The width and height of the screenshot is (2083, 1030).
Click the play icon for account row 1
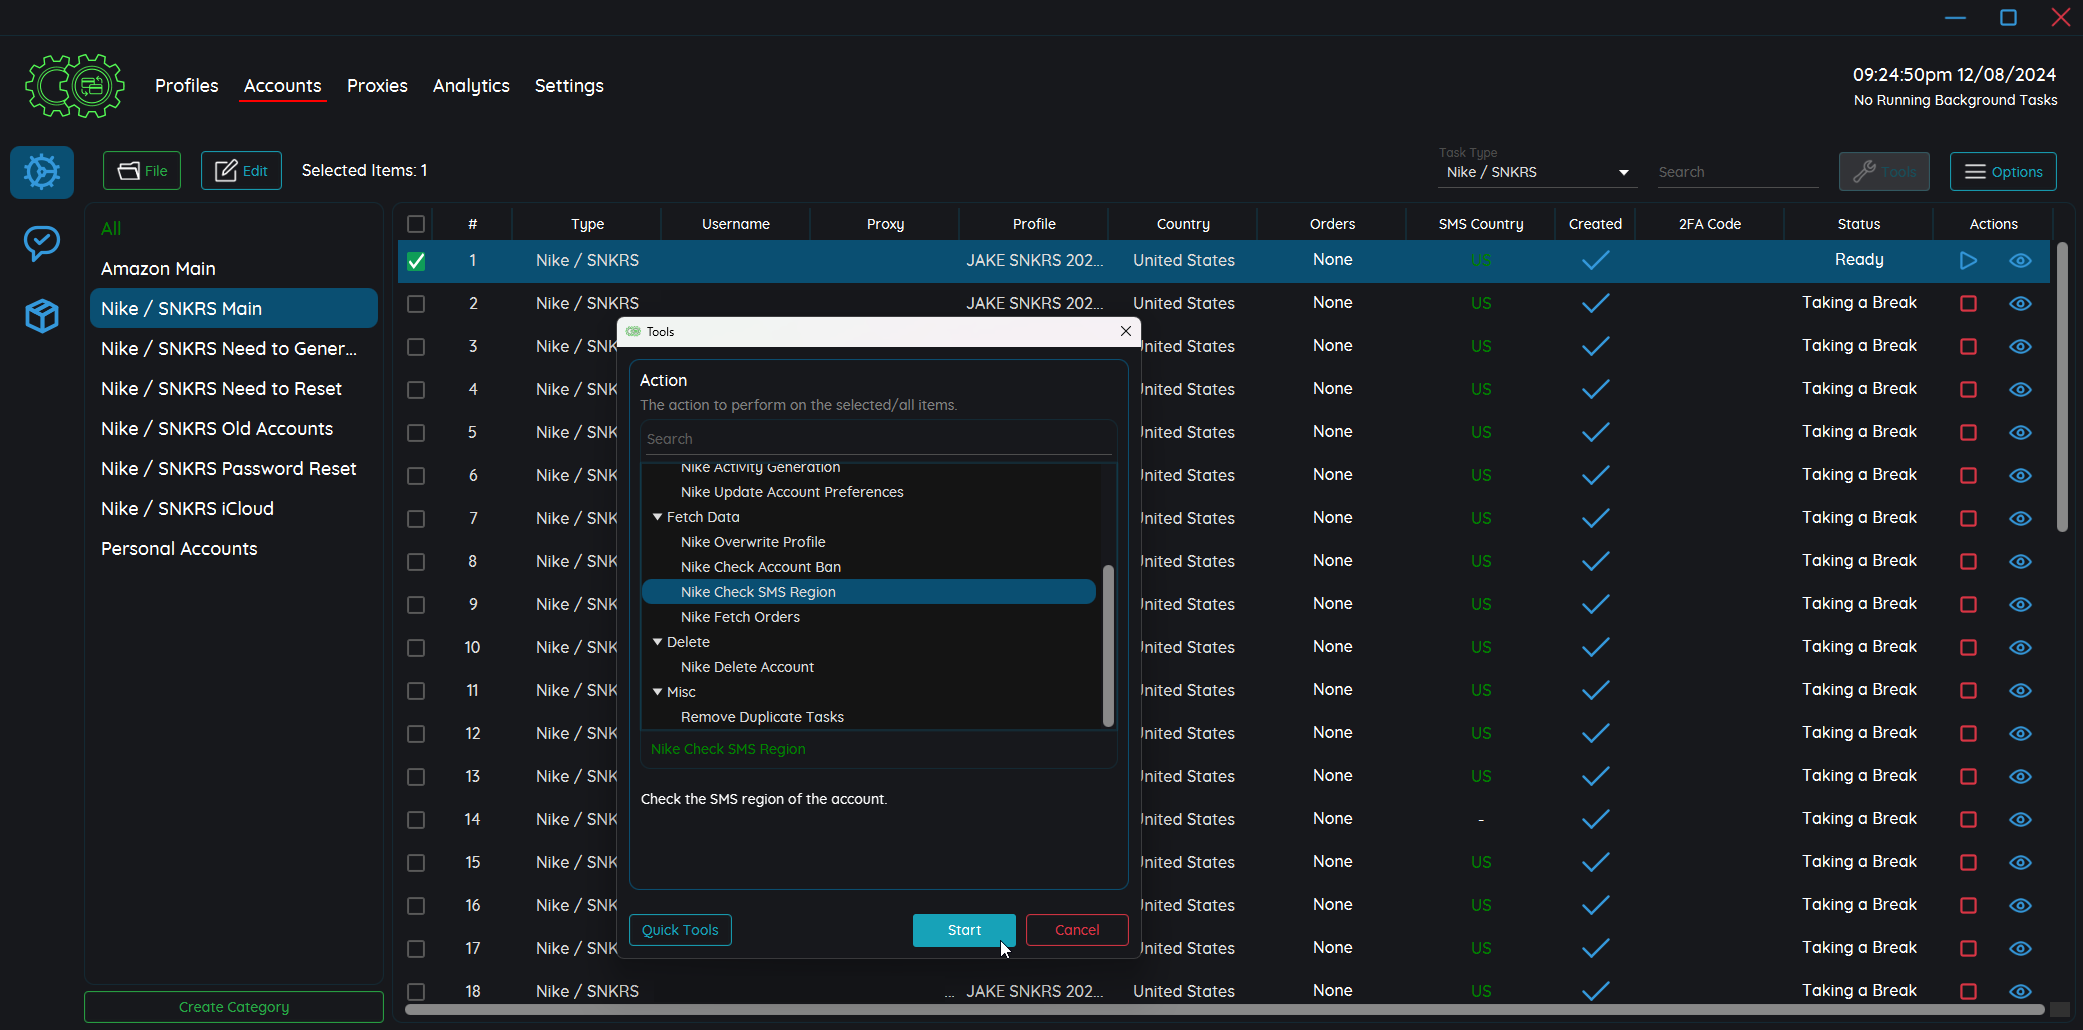(1968, 260)
